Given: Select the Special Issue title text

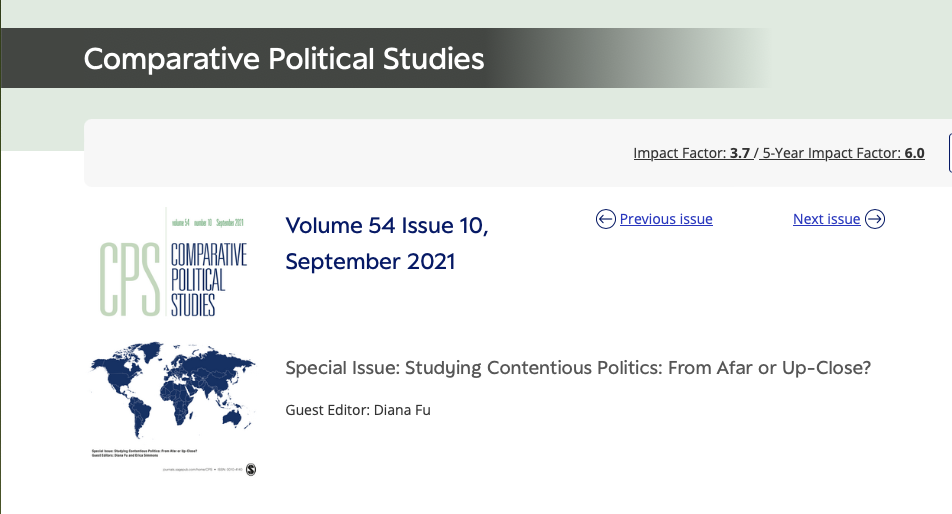Looking at the screenshot, I should tap(578, 368).
